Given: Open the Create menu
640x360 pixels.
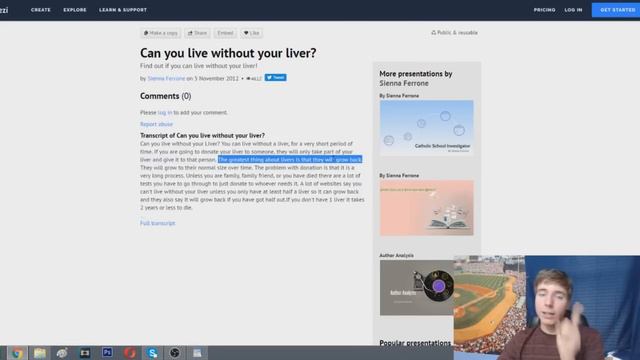Looking at the screenshot, I should pos(41,10).
